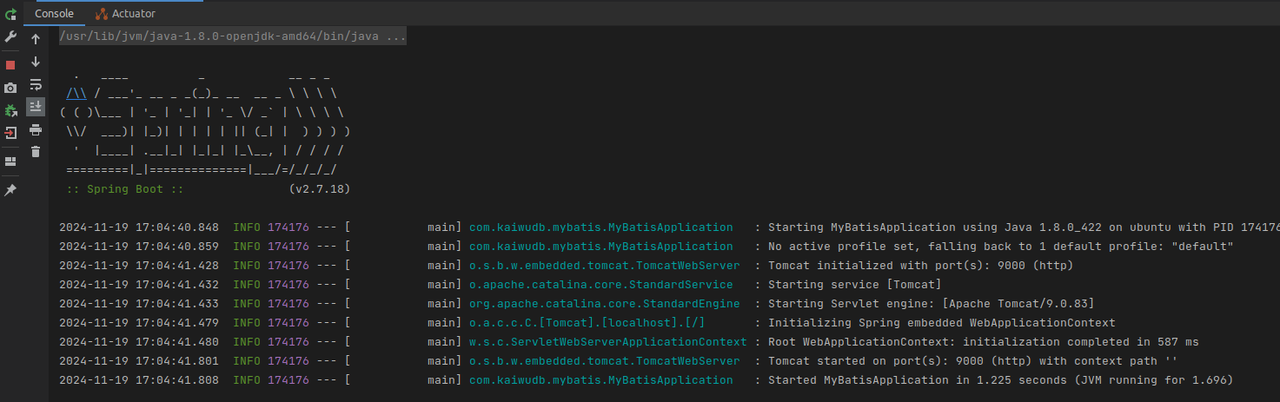Viewport: 1280px width, 402px height.
Task: Jump up the stack trace with up arrow
Action: point(36,39)
